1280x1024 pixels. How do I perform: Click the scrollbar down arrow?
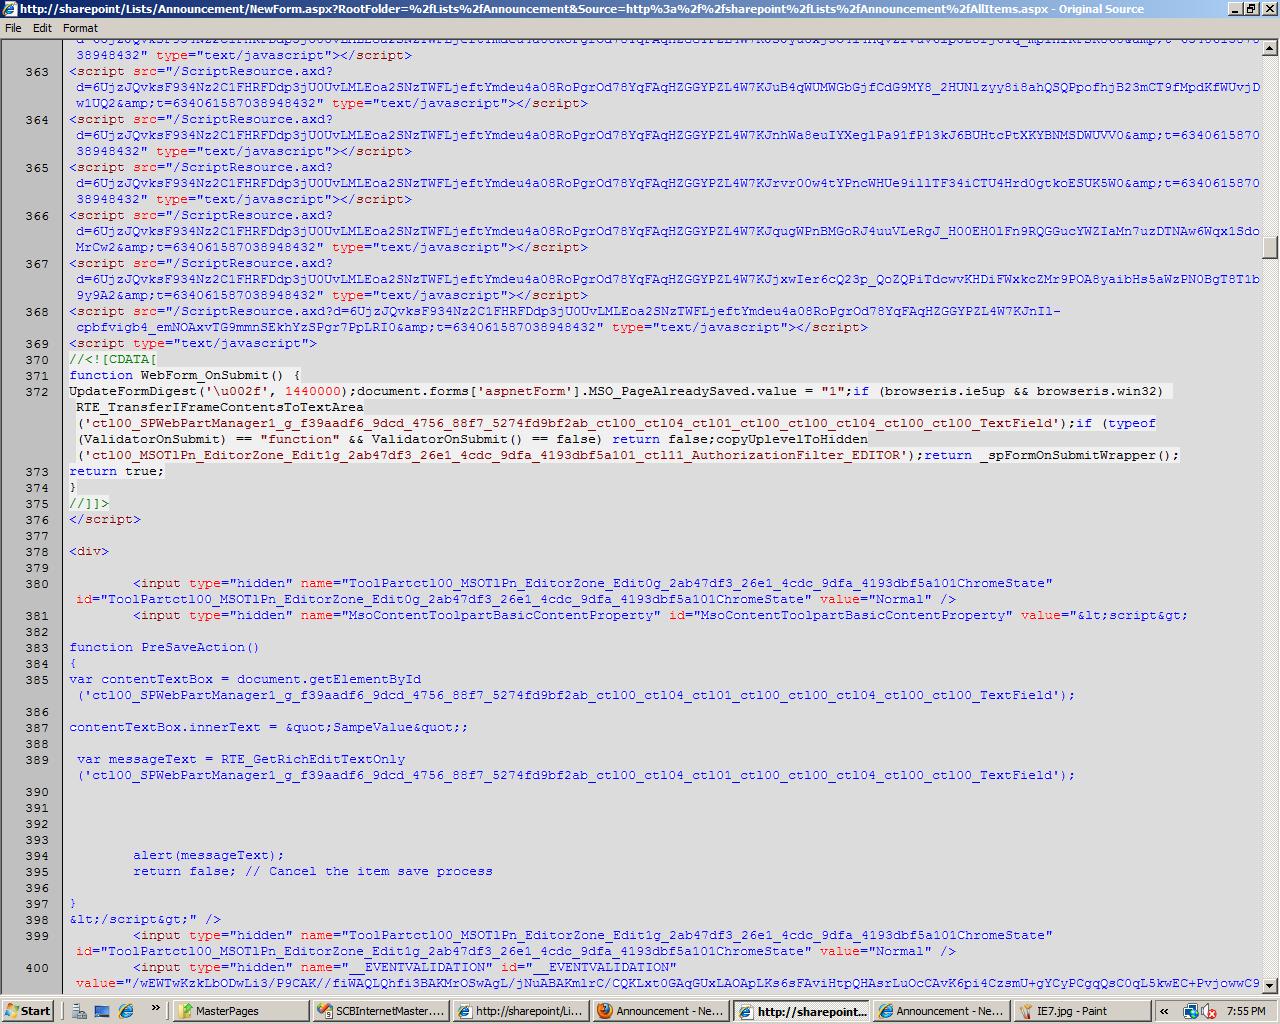click(1270, 985)
